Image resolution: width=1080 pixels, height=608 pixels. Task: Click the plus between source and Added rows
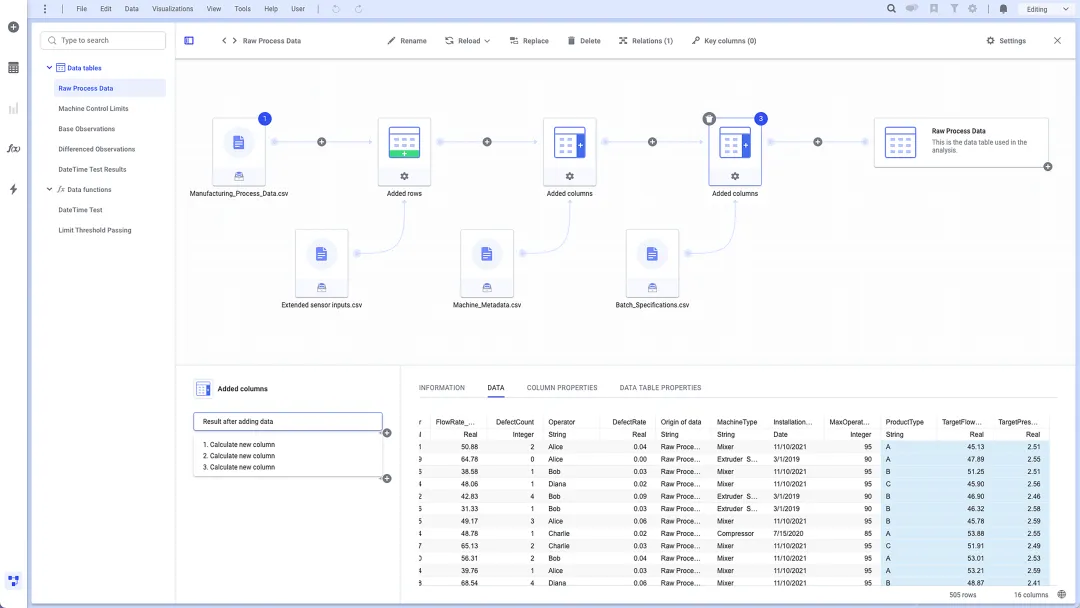[322, 142]
